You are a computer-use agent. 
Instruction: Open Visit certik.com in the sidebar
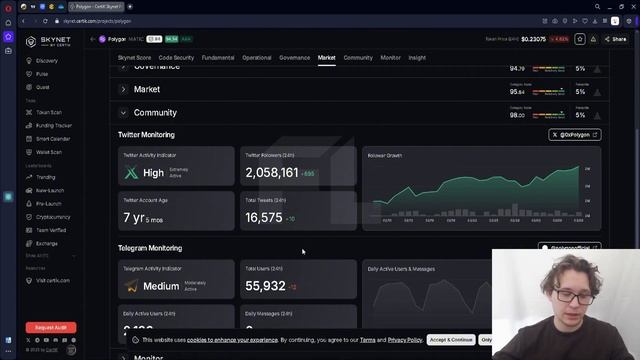[48, 281]
